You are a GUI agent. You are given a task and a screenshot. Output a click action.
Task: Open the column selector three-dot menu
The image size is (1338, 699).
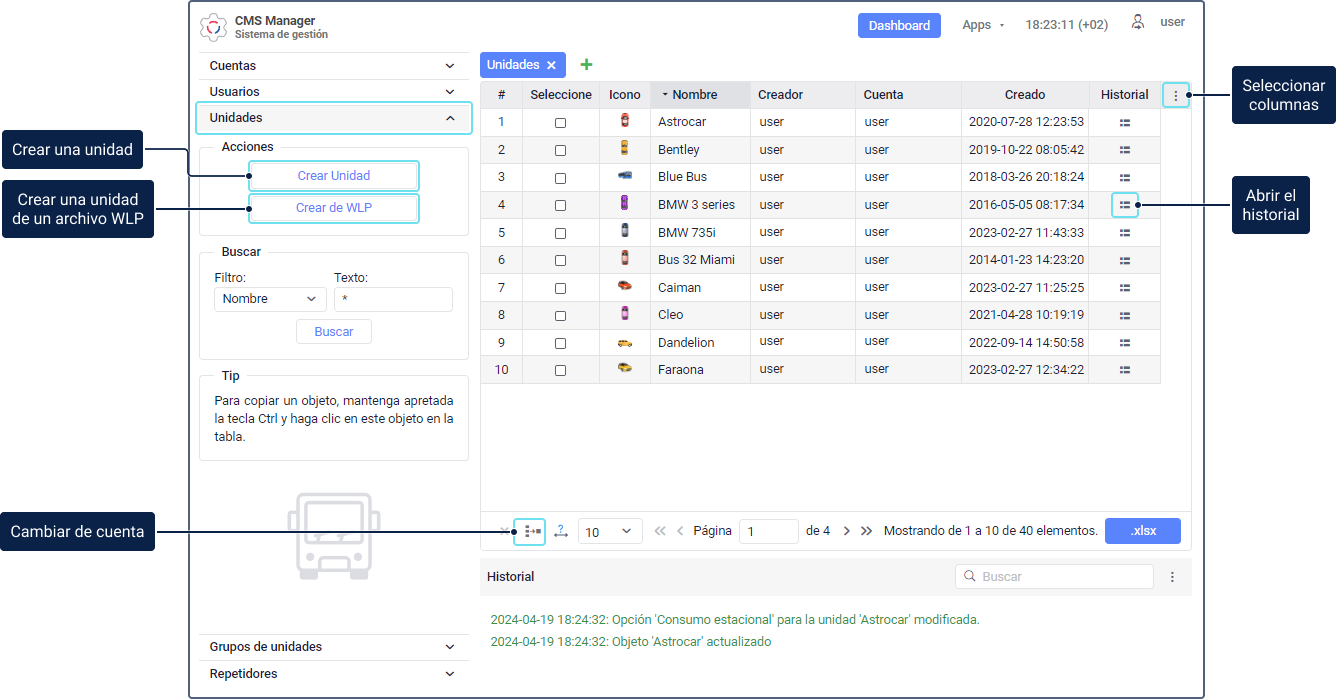(1175, 95)
